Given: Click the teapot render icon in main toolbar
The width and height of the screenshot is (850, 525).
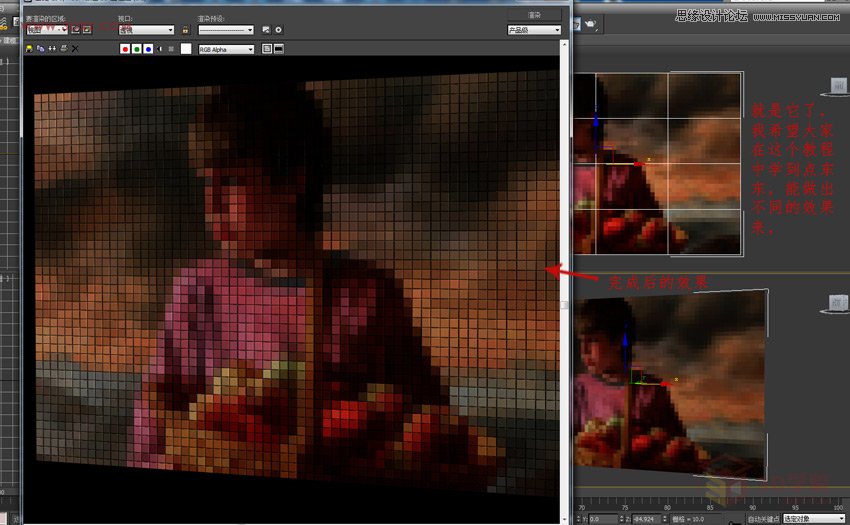Looking at the screenshot, I should (590, 24).
